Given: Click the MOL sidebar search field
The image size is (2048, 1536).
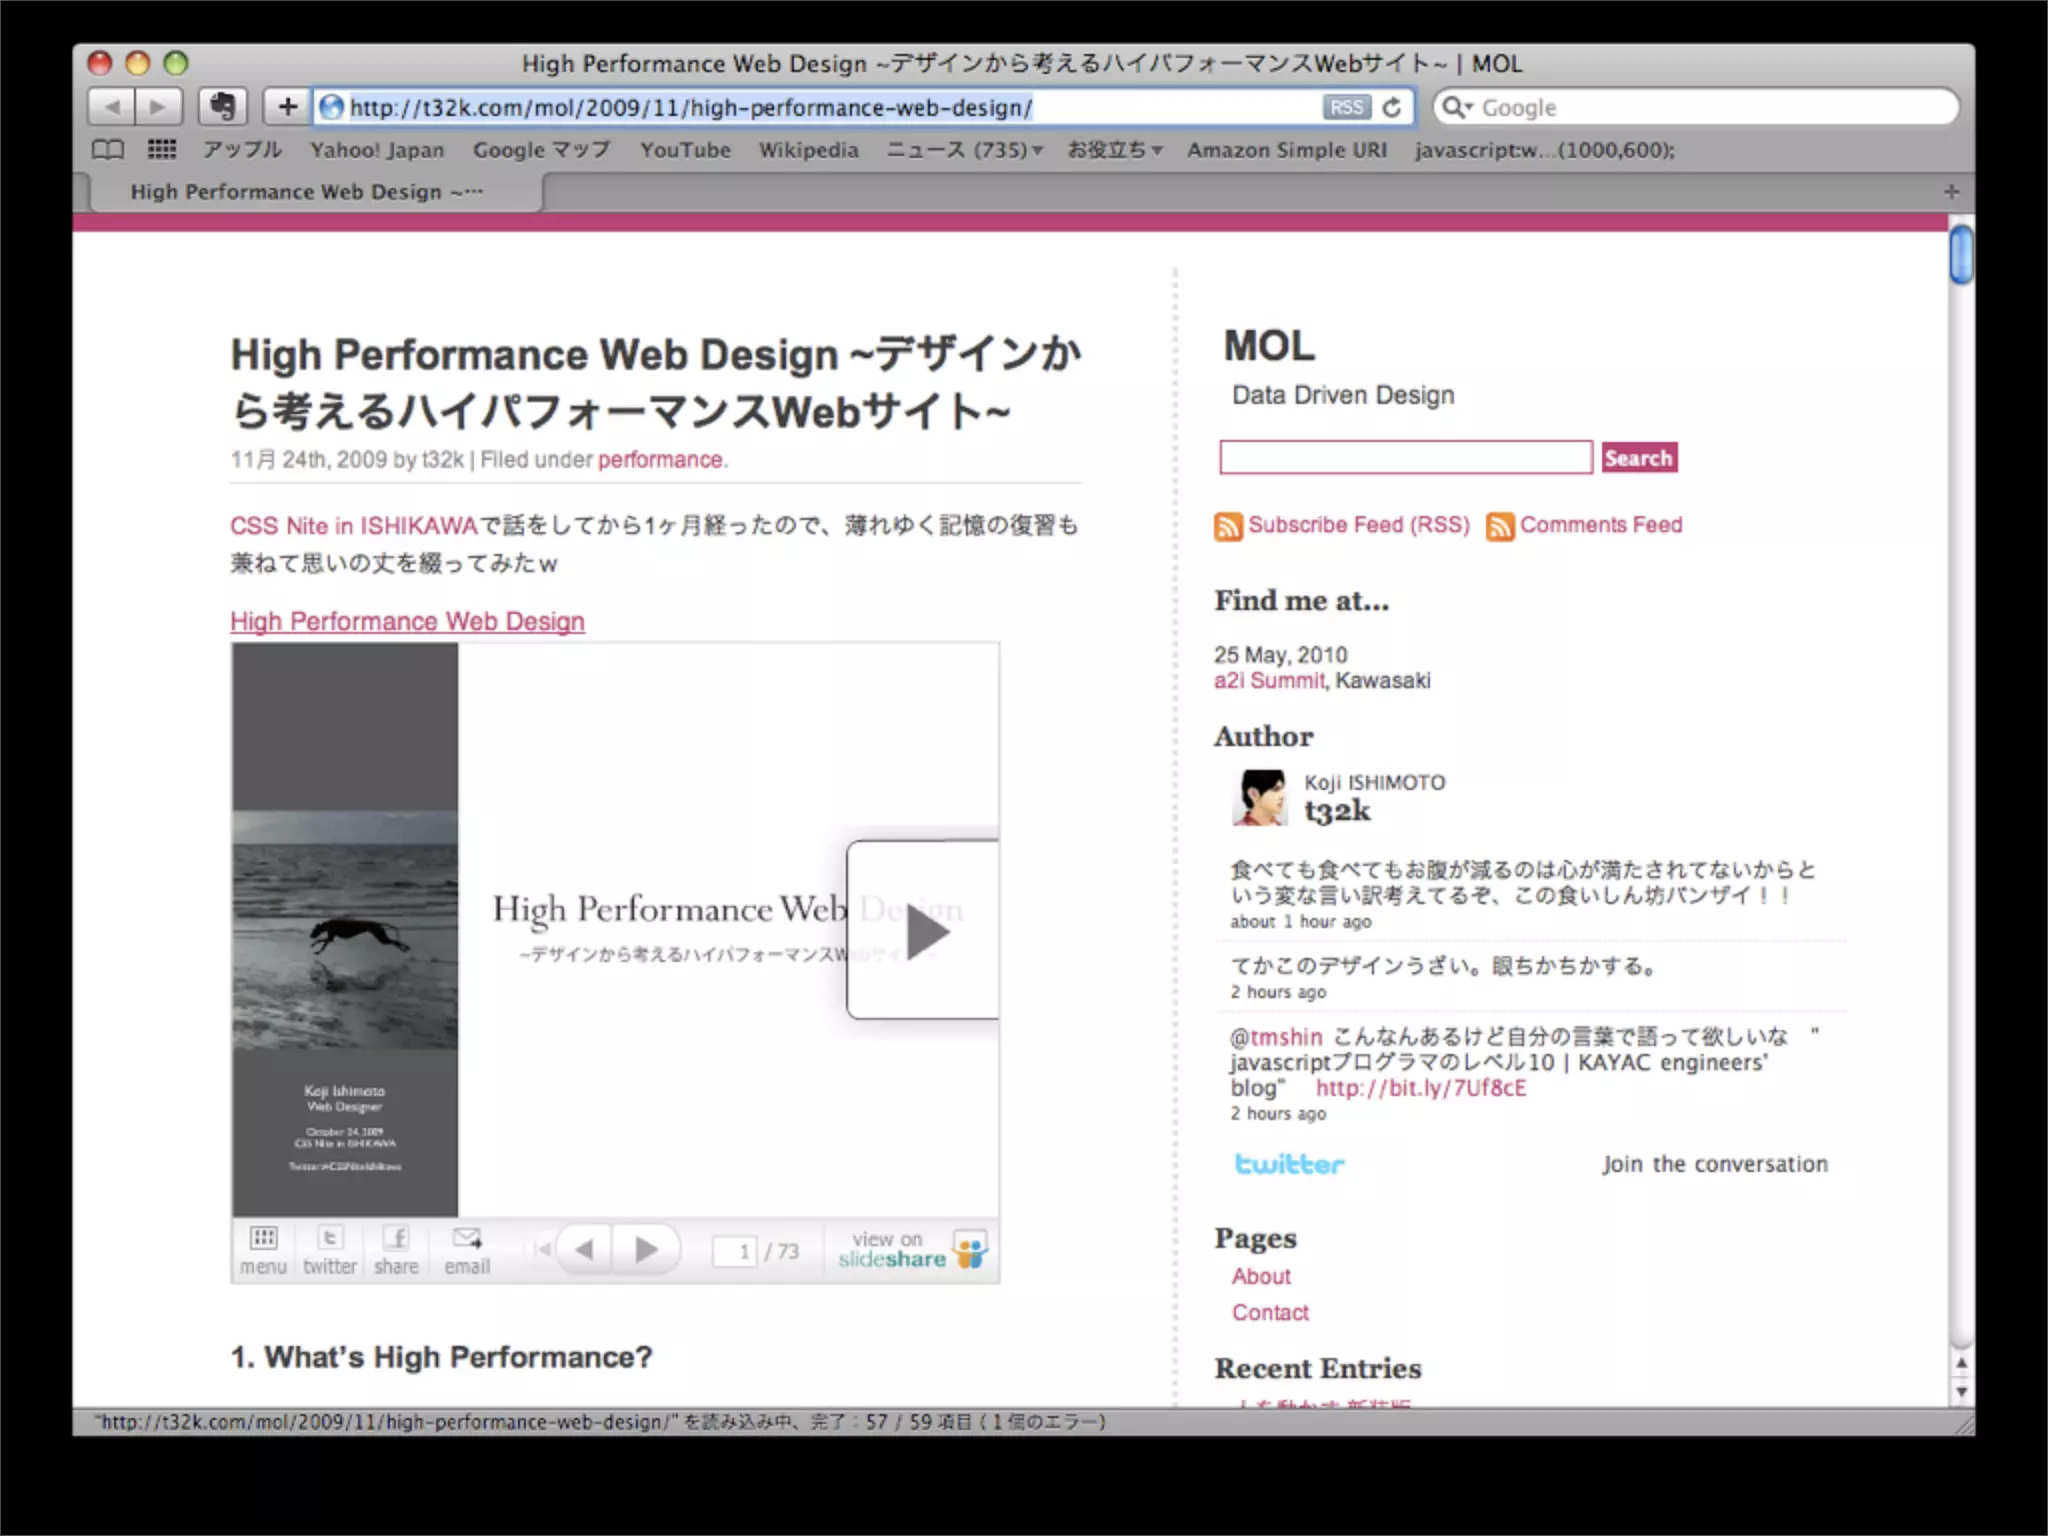Looking at the screenshot, I should pos(1405,458).
